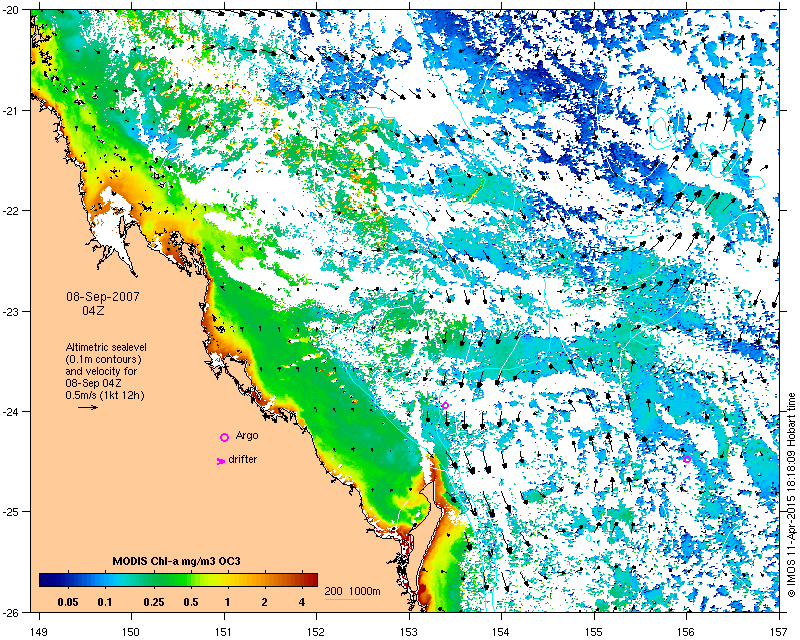The height and width of the screenshot is (640, 800).
Task: Click the Argo legend circle marker
Action: 224,437
